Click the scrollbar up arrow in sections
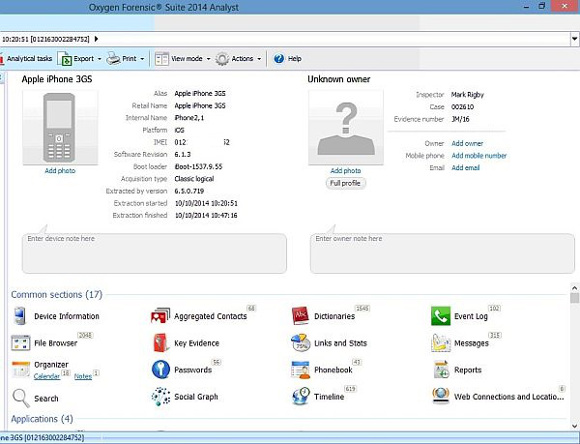The height and width of the screenshot is (444, 580). [x=574, y=288]
